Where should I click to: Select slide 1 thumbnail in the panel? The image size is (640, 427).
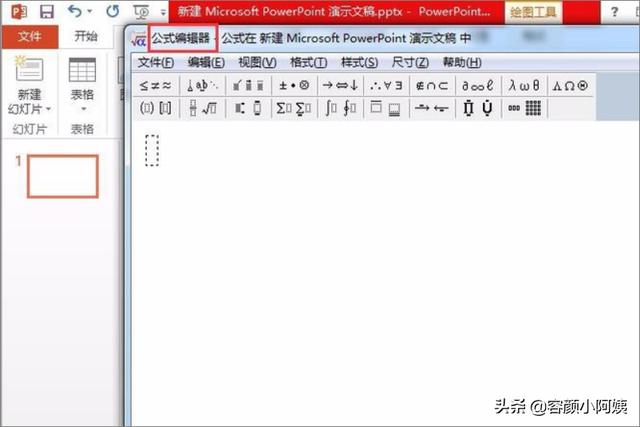tap(62, 177)
